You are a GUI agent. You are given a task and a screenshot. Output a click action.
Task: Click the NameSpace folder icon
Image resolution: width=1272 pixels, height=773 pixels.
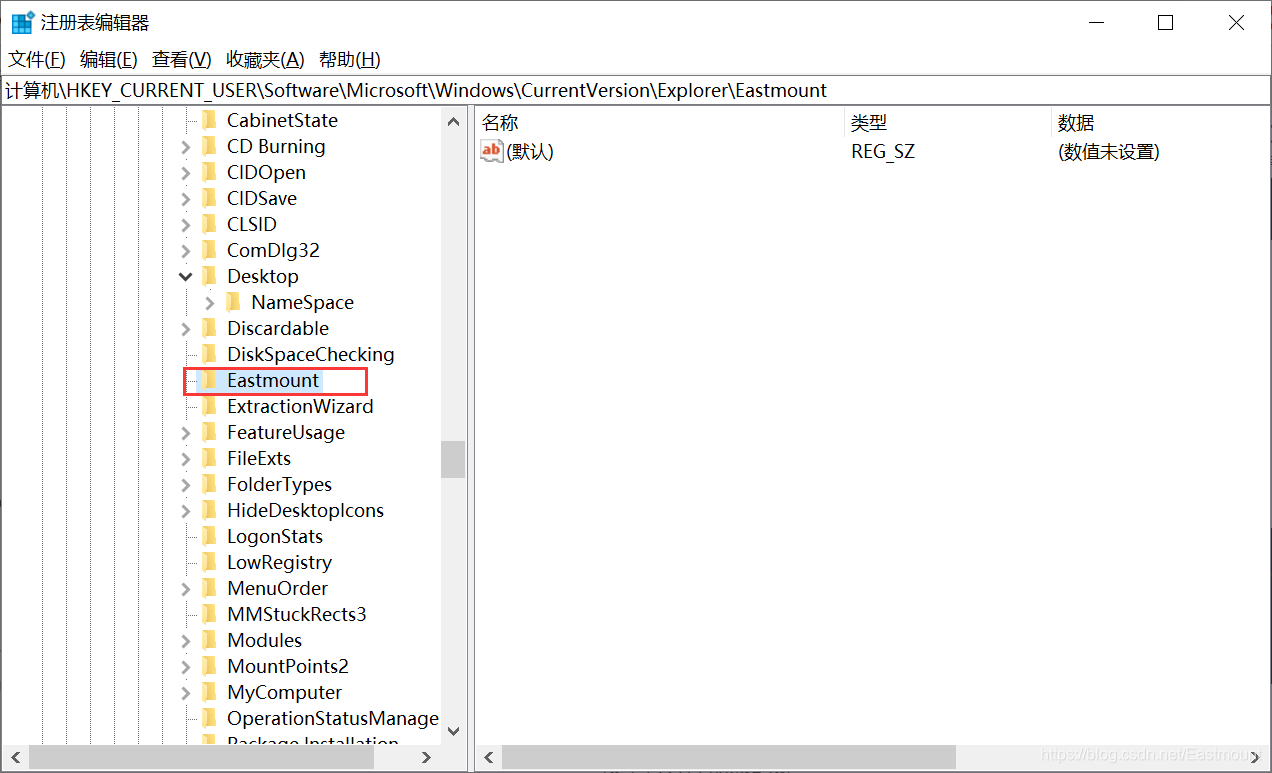point(233,302)
